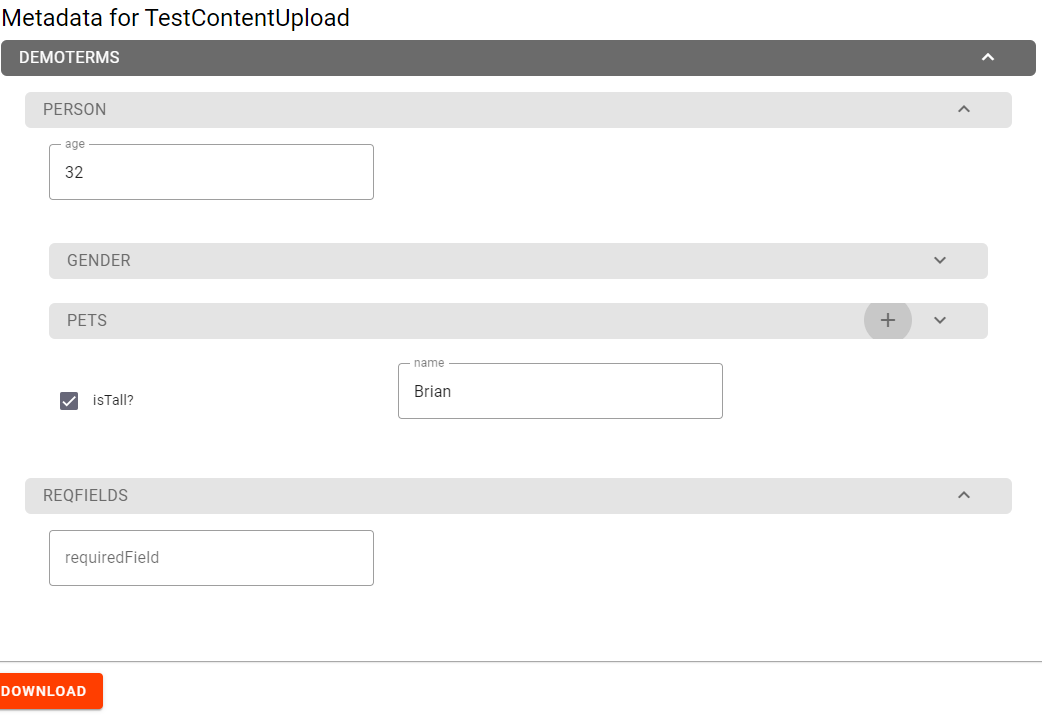The image size is (1042, 723).
Task: Uncheck the isTall? checkbox
Action: [x=68, y=400]
